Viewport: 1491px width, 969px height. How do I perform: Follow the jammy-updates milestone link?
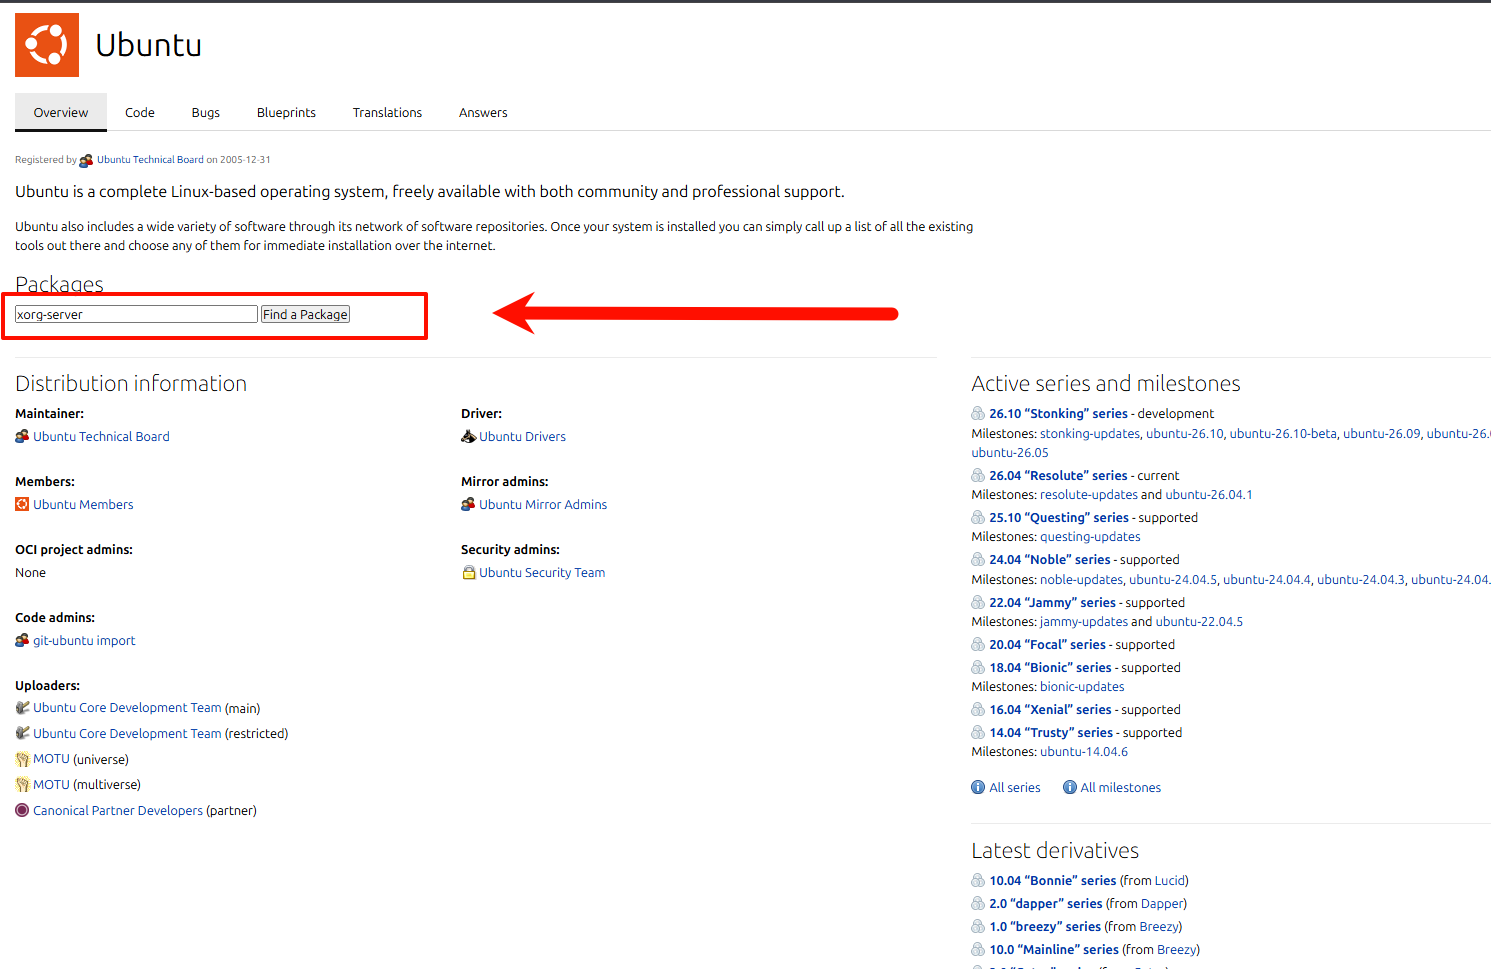(1084, 621)
